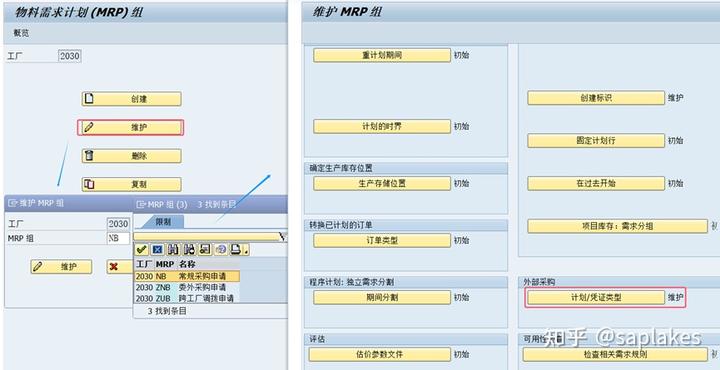
Task: Click the green checkmark copy icon
Action: coord(142,249)
